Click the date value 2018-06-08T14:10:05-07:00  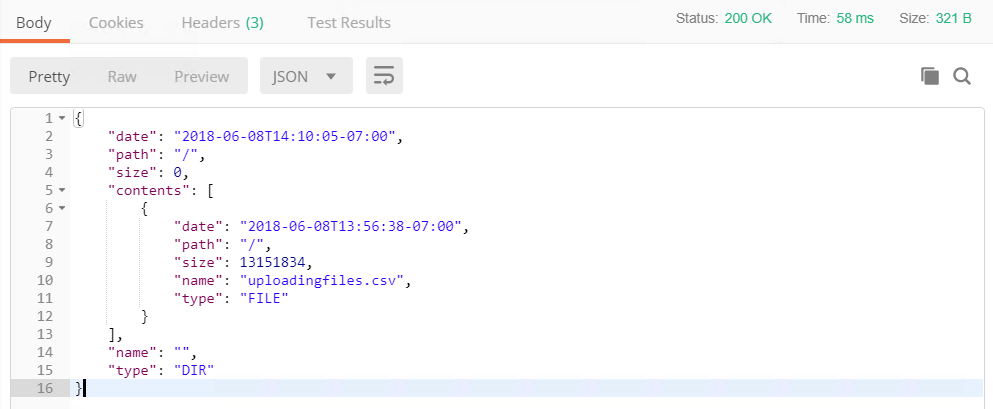point(285,136)
